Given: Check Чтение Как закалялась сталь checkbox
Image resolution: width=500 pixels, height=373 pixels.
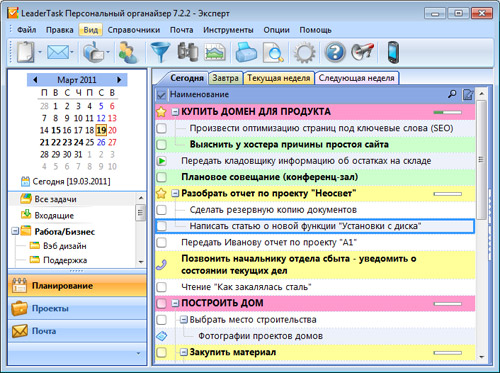Looking at the screenshot, I should (x=162, y=287).
